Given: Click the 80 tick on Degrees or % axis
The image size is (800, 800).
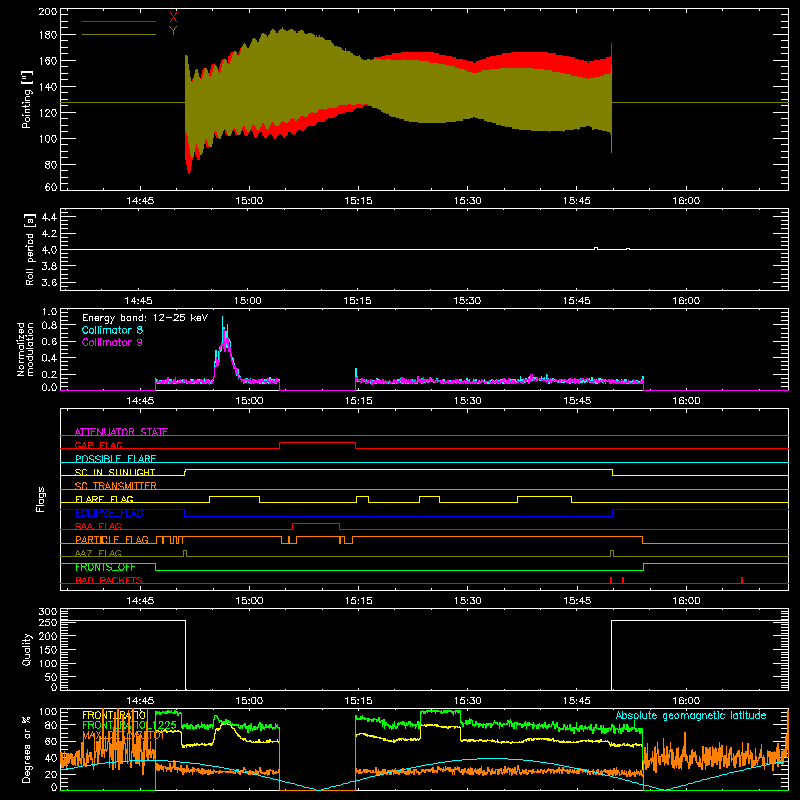Looking at the screenshot, I should [52, 725].
